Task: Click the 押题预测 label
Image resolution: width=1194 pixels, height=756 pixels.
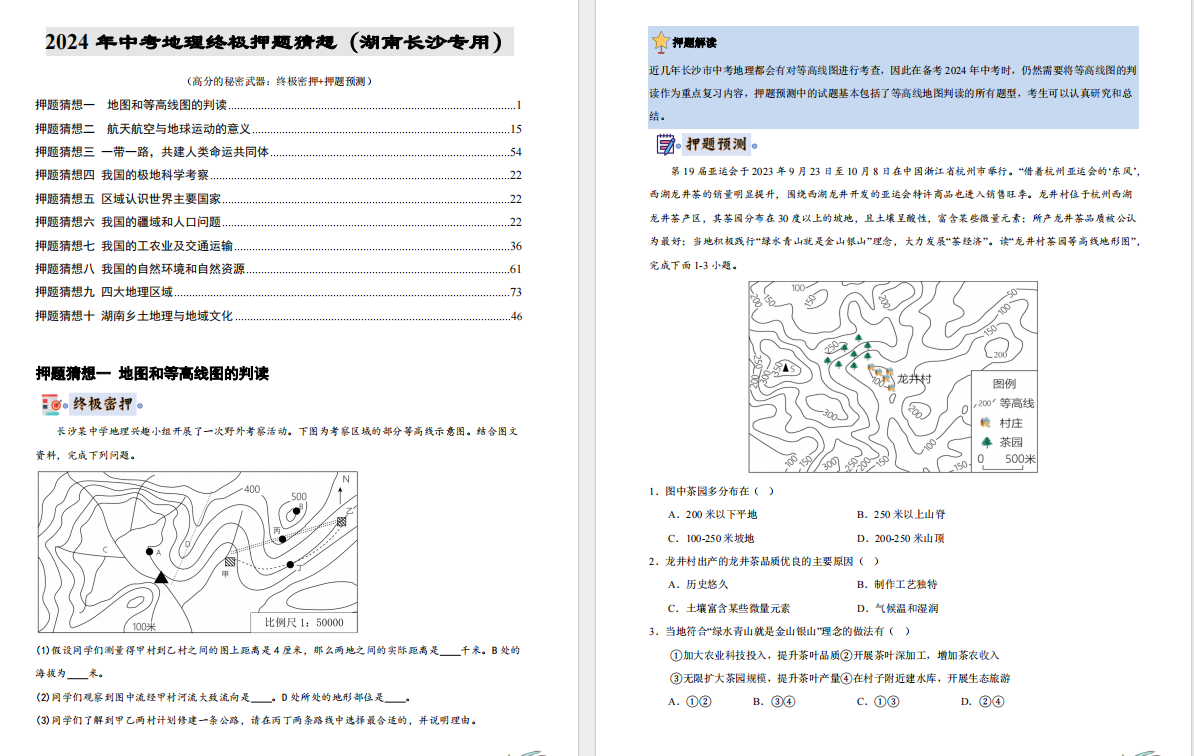Action: coord(716,144)
